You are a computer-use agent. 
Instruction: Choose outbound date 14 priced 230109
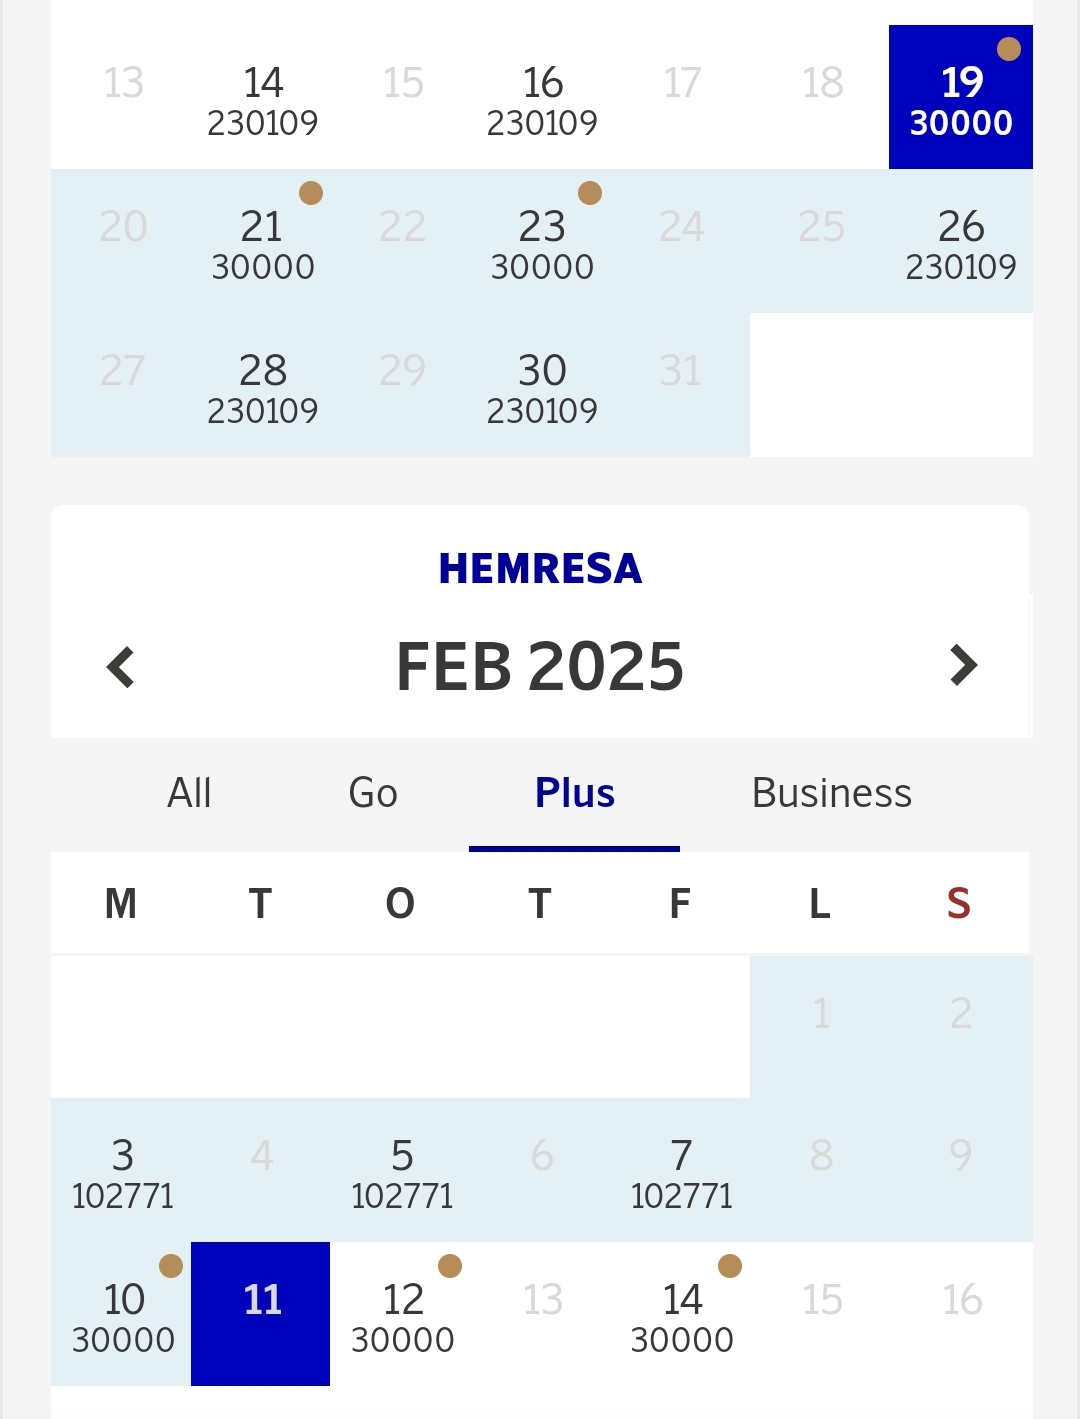pyautogui.click(x=262, y=98)
